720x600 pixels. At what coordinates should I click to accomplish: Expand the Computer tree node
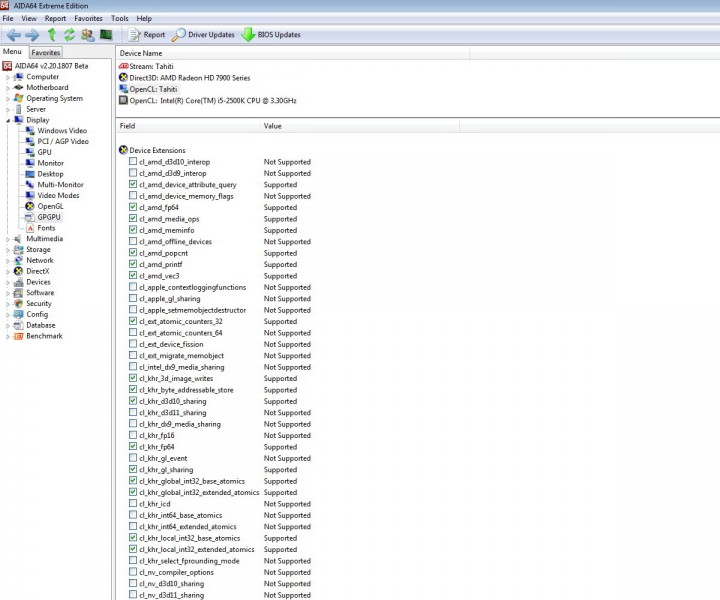[x=8, y=77]
